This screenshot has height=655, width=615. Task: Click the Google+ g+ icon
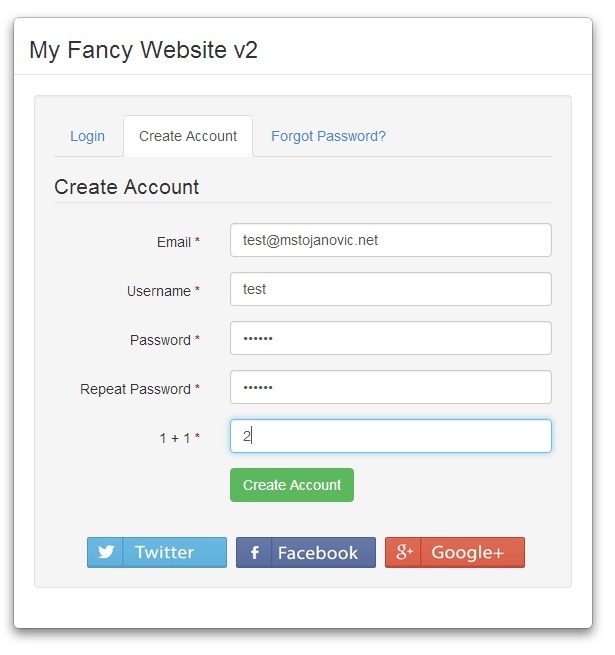403,552
